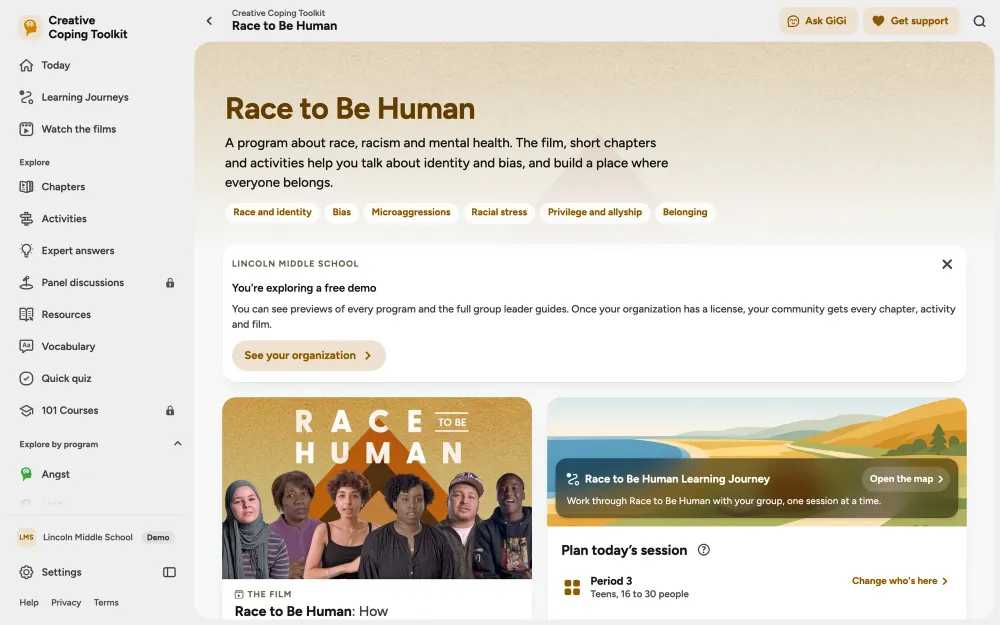Click 'Teens, 16 to 30 people' text
The width and height of the screenshot is (1000, 625).
(639, 594)
